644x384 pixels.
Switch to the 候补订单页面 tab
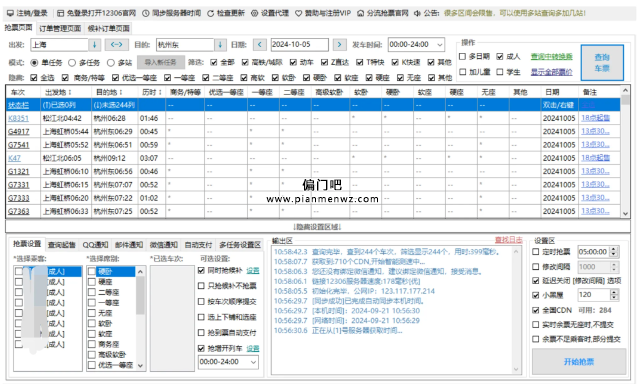108,28
